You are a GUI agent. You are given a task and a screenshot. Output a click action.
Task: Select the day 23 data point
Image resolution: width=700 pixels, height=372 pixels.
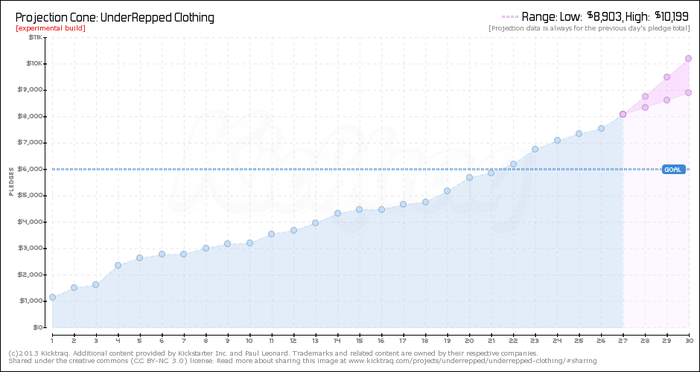pos(535,149)
